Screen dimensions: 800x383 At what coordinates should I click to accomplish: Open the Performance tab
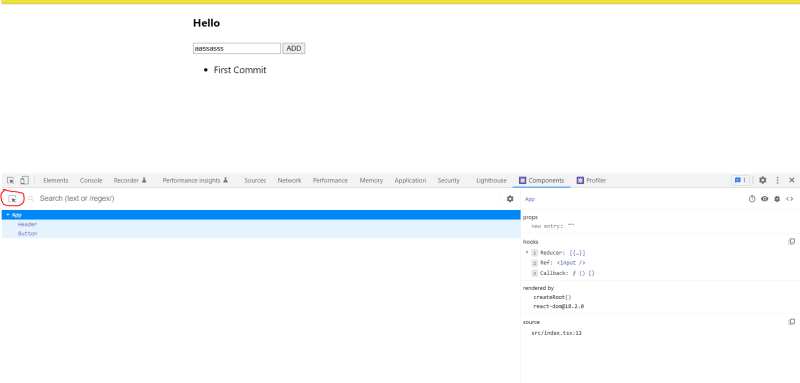[330, 181]
